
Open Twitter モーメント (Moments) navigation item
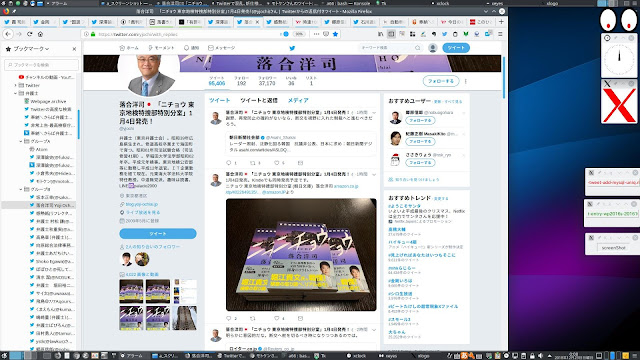point(161,48)
